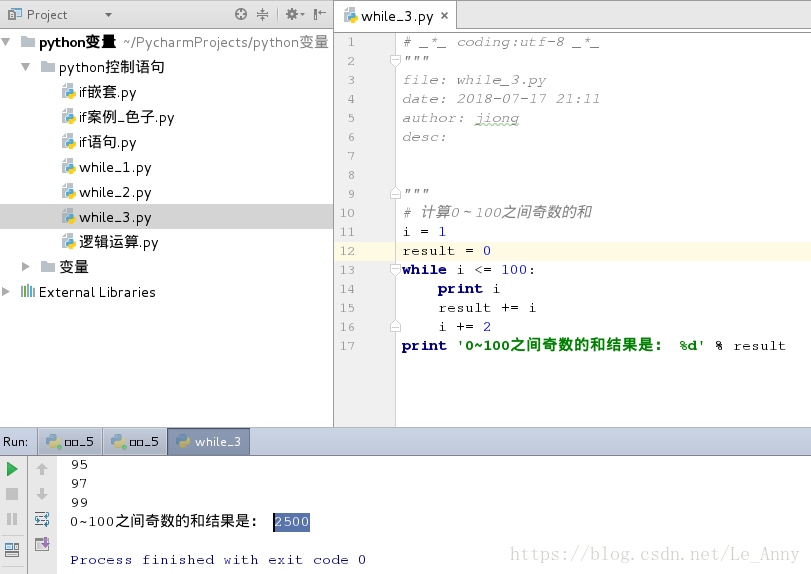Expand External Libraries node

point(6,292)
